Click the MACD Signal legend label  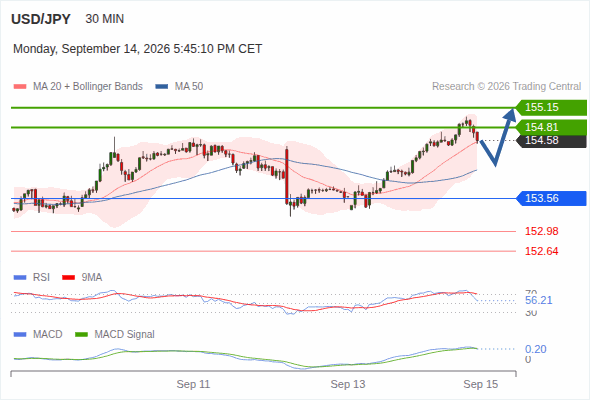[x=125, y=335]
